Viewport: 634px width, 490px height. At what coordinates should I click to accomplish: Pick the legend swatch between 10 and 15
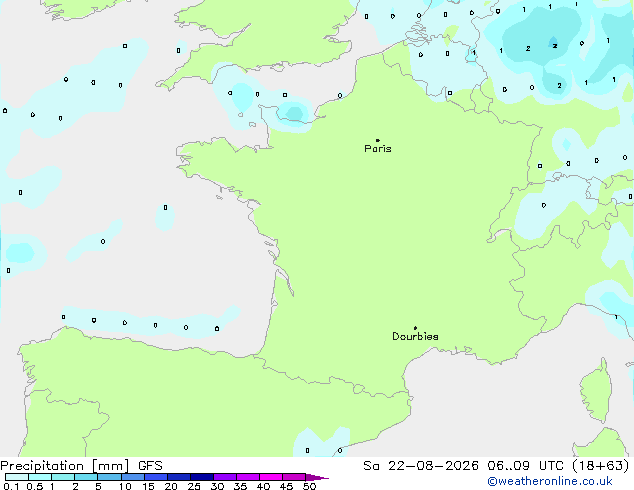(133, 477)
